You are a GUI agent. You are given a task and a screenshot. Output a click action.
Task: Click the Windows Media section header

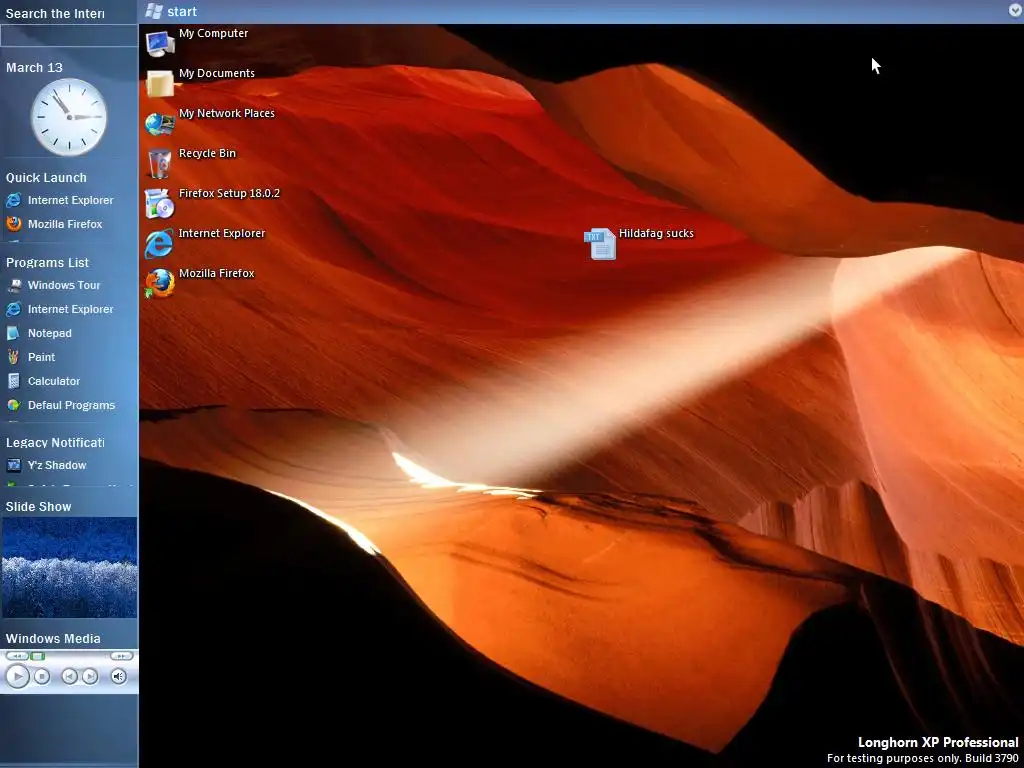pyautogui.click(x=53, y=639)
